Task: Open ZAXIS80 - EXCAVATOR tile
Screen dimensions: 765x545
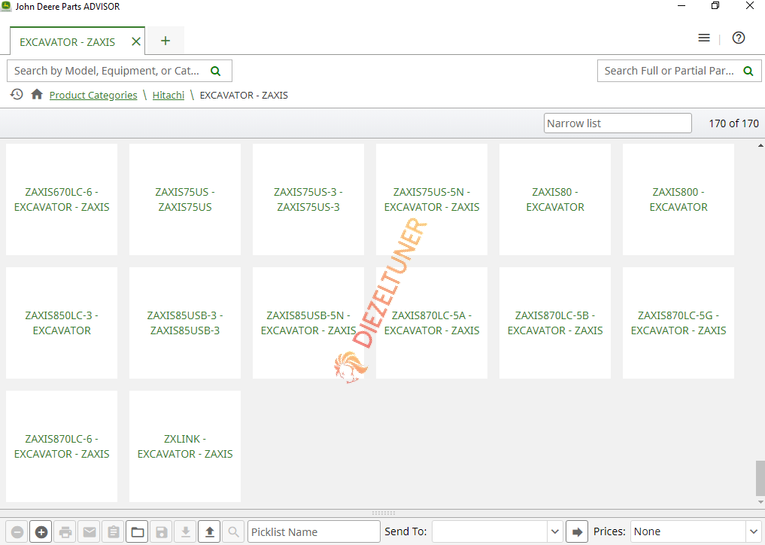Action: pos(555,200)
